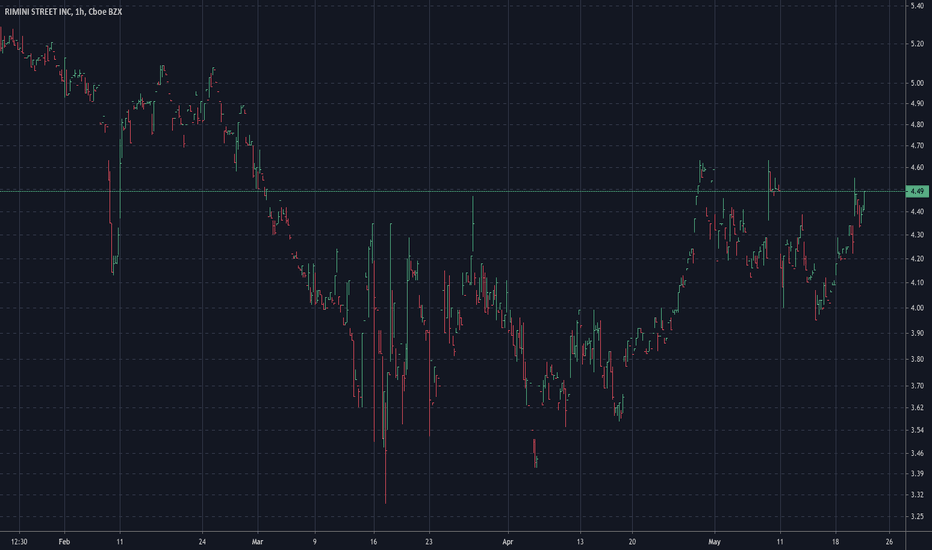Click the Mar time axis label

(x=257, y=542)
